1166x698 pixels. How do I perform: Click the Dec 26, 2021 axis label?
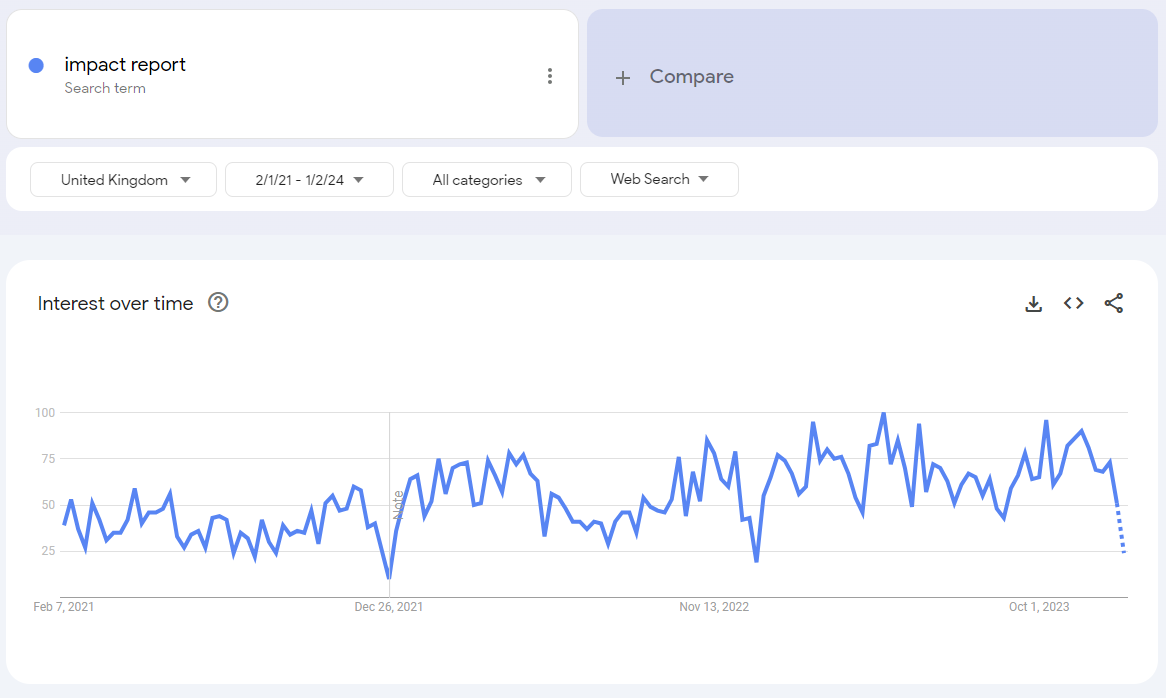[x=389, y=607]
